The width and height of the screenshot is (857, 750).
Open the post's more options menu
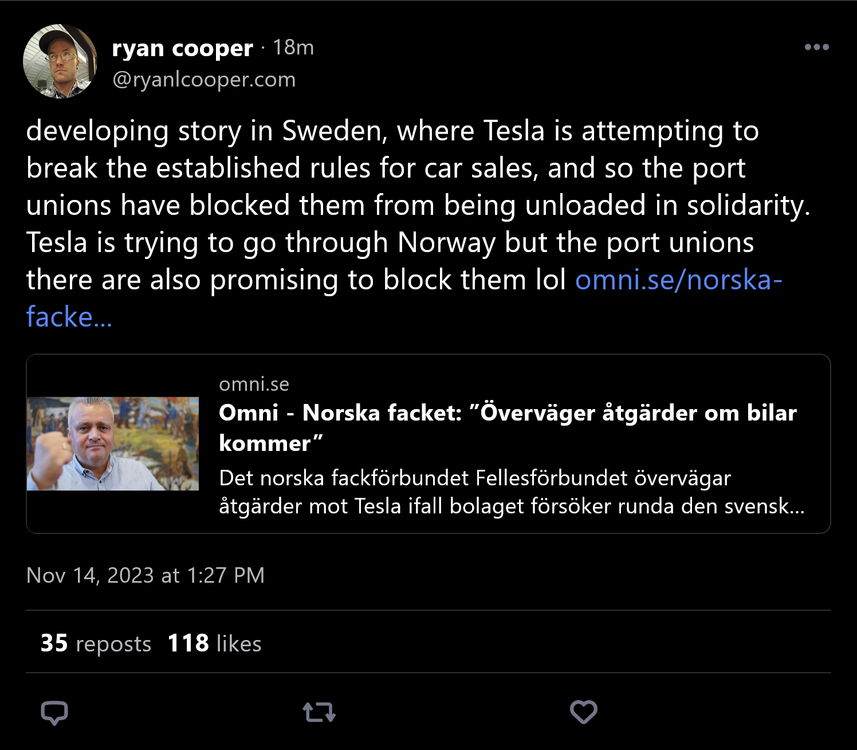tap(816, 47)
